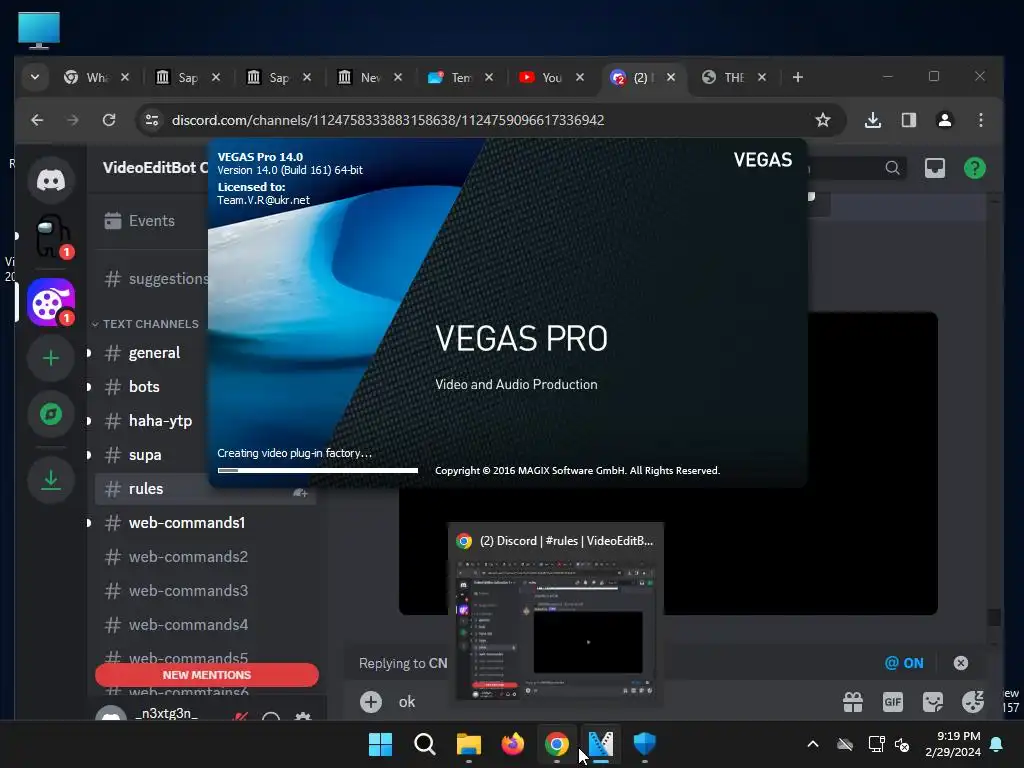Open a new Chrome tab

coord(797,77)
